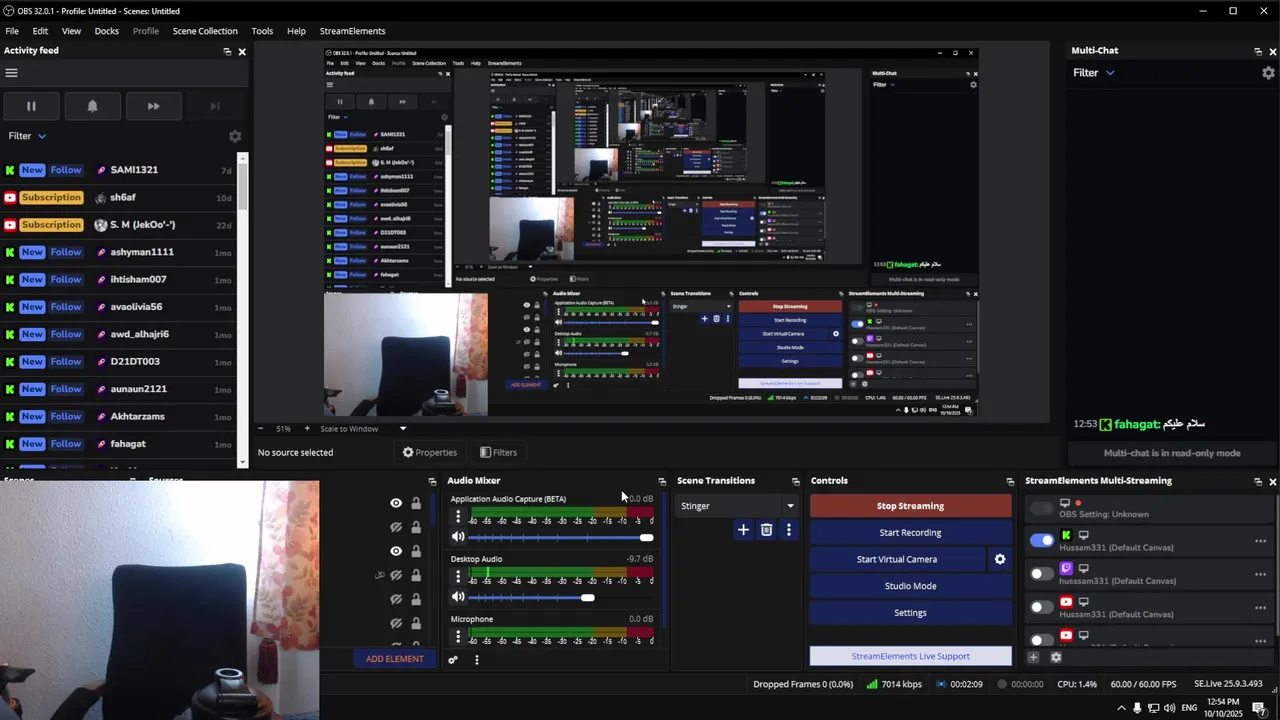
Task: Show hidden icons in system tray
Action: click(1121, 708)
